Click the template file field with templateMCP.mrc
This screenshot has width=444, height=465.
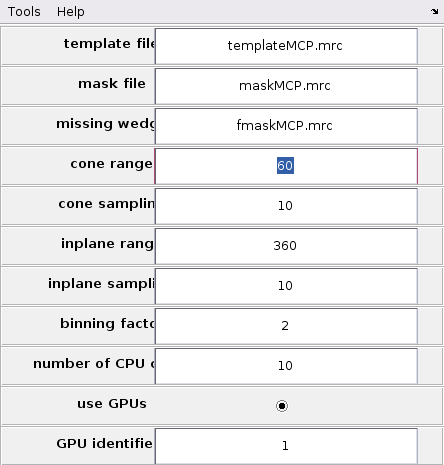coord(286,46)
